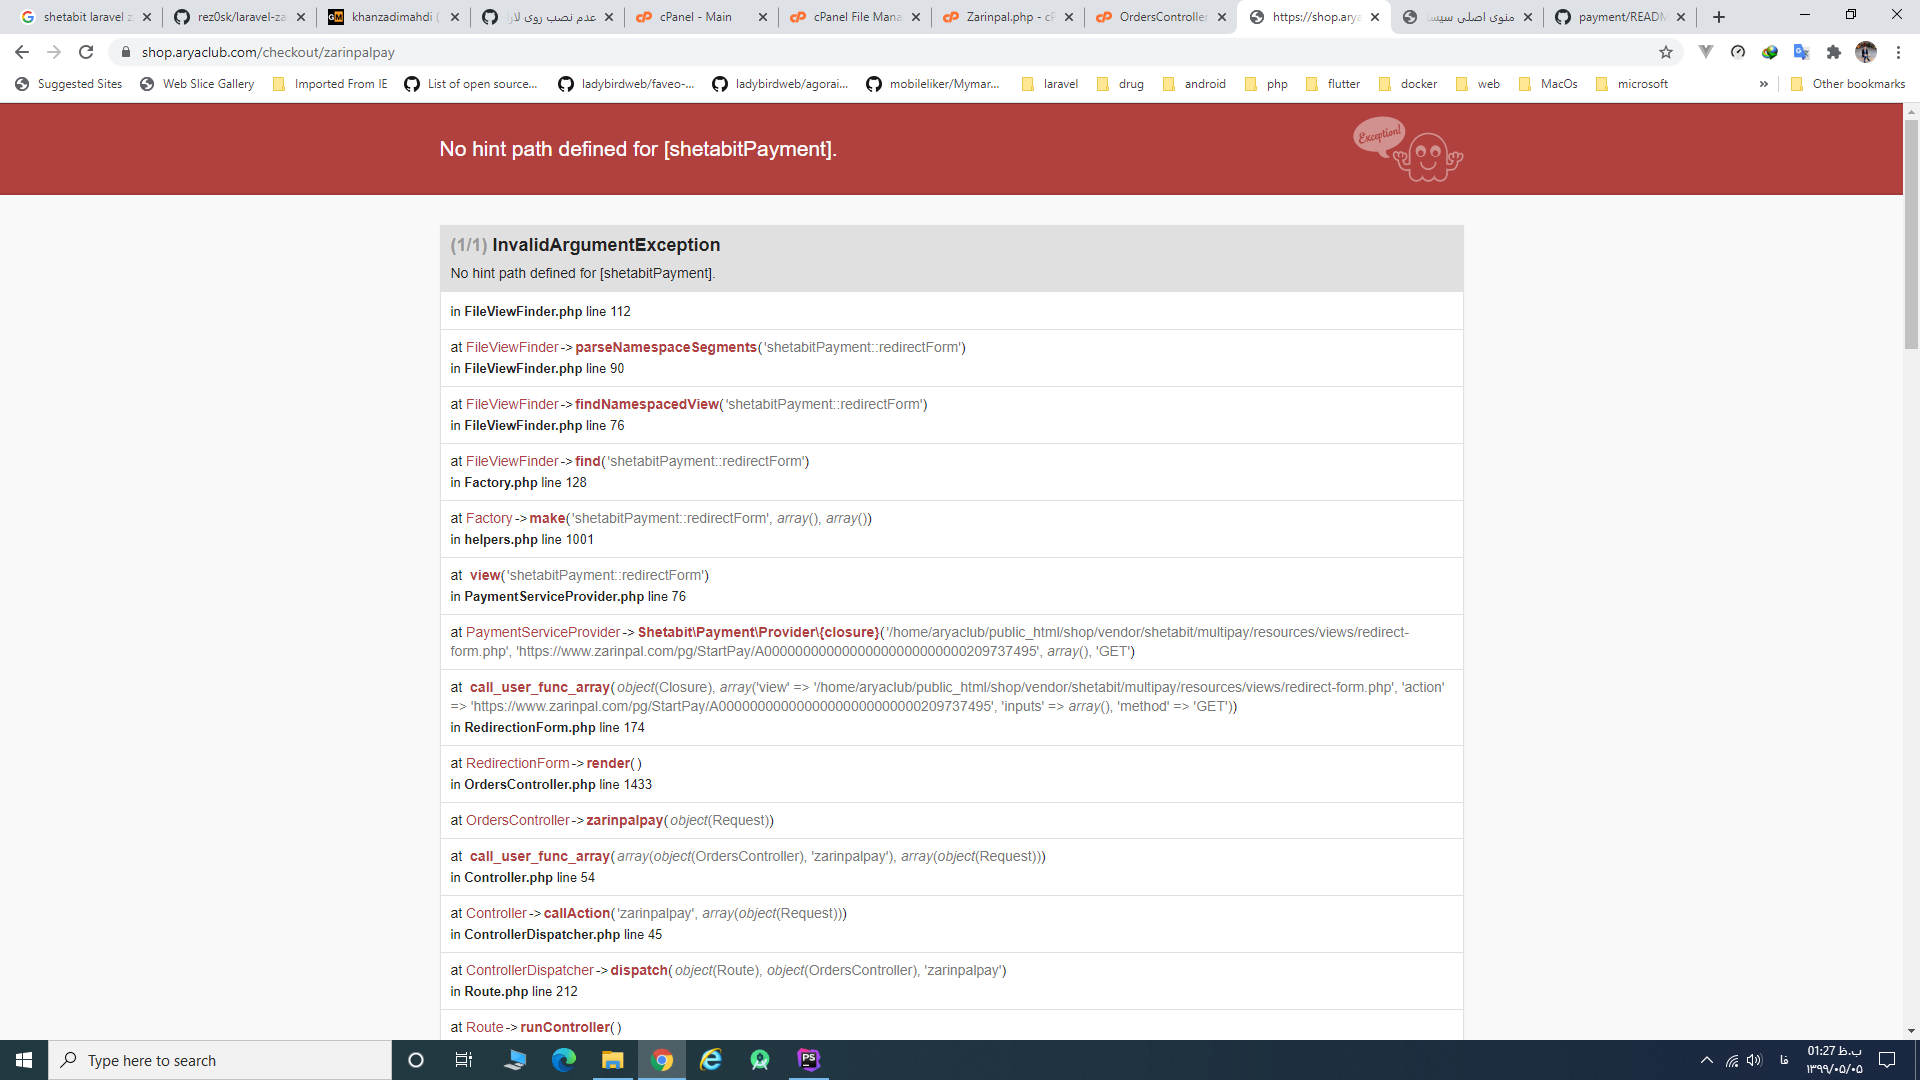Open the Chrome profile avatar
1920x1080 pixels.
[1867, 52]
